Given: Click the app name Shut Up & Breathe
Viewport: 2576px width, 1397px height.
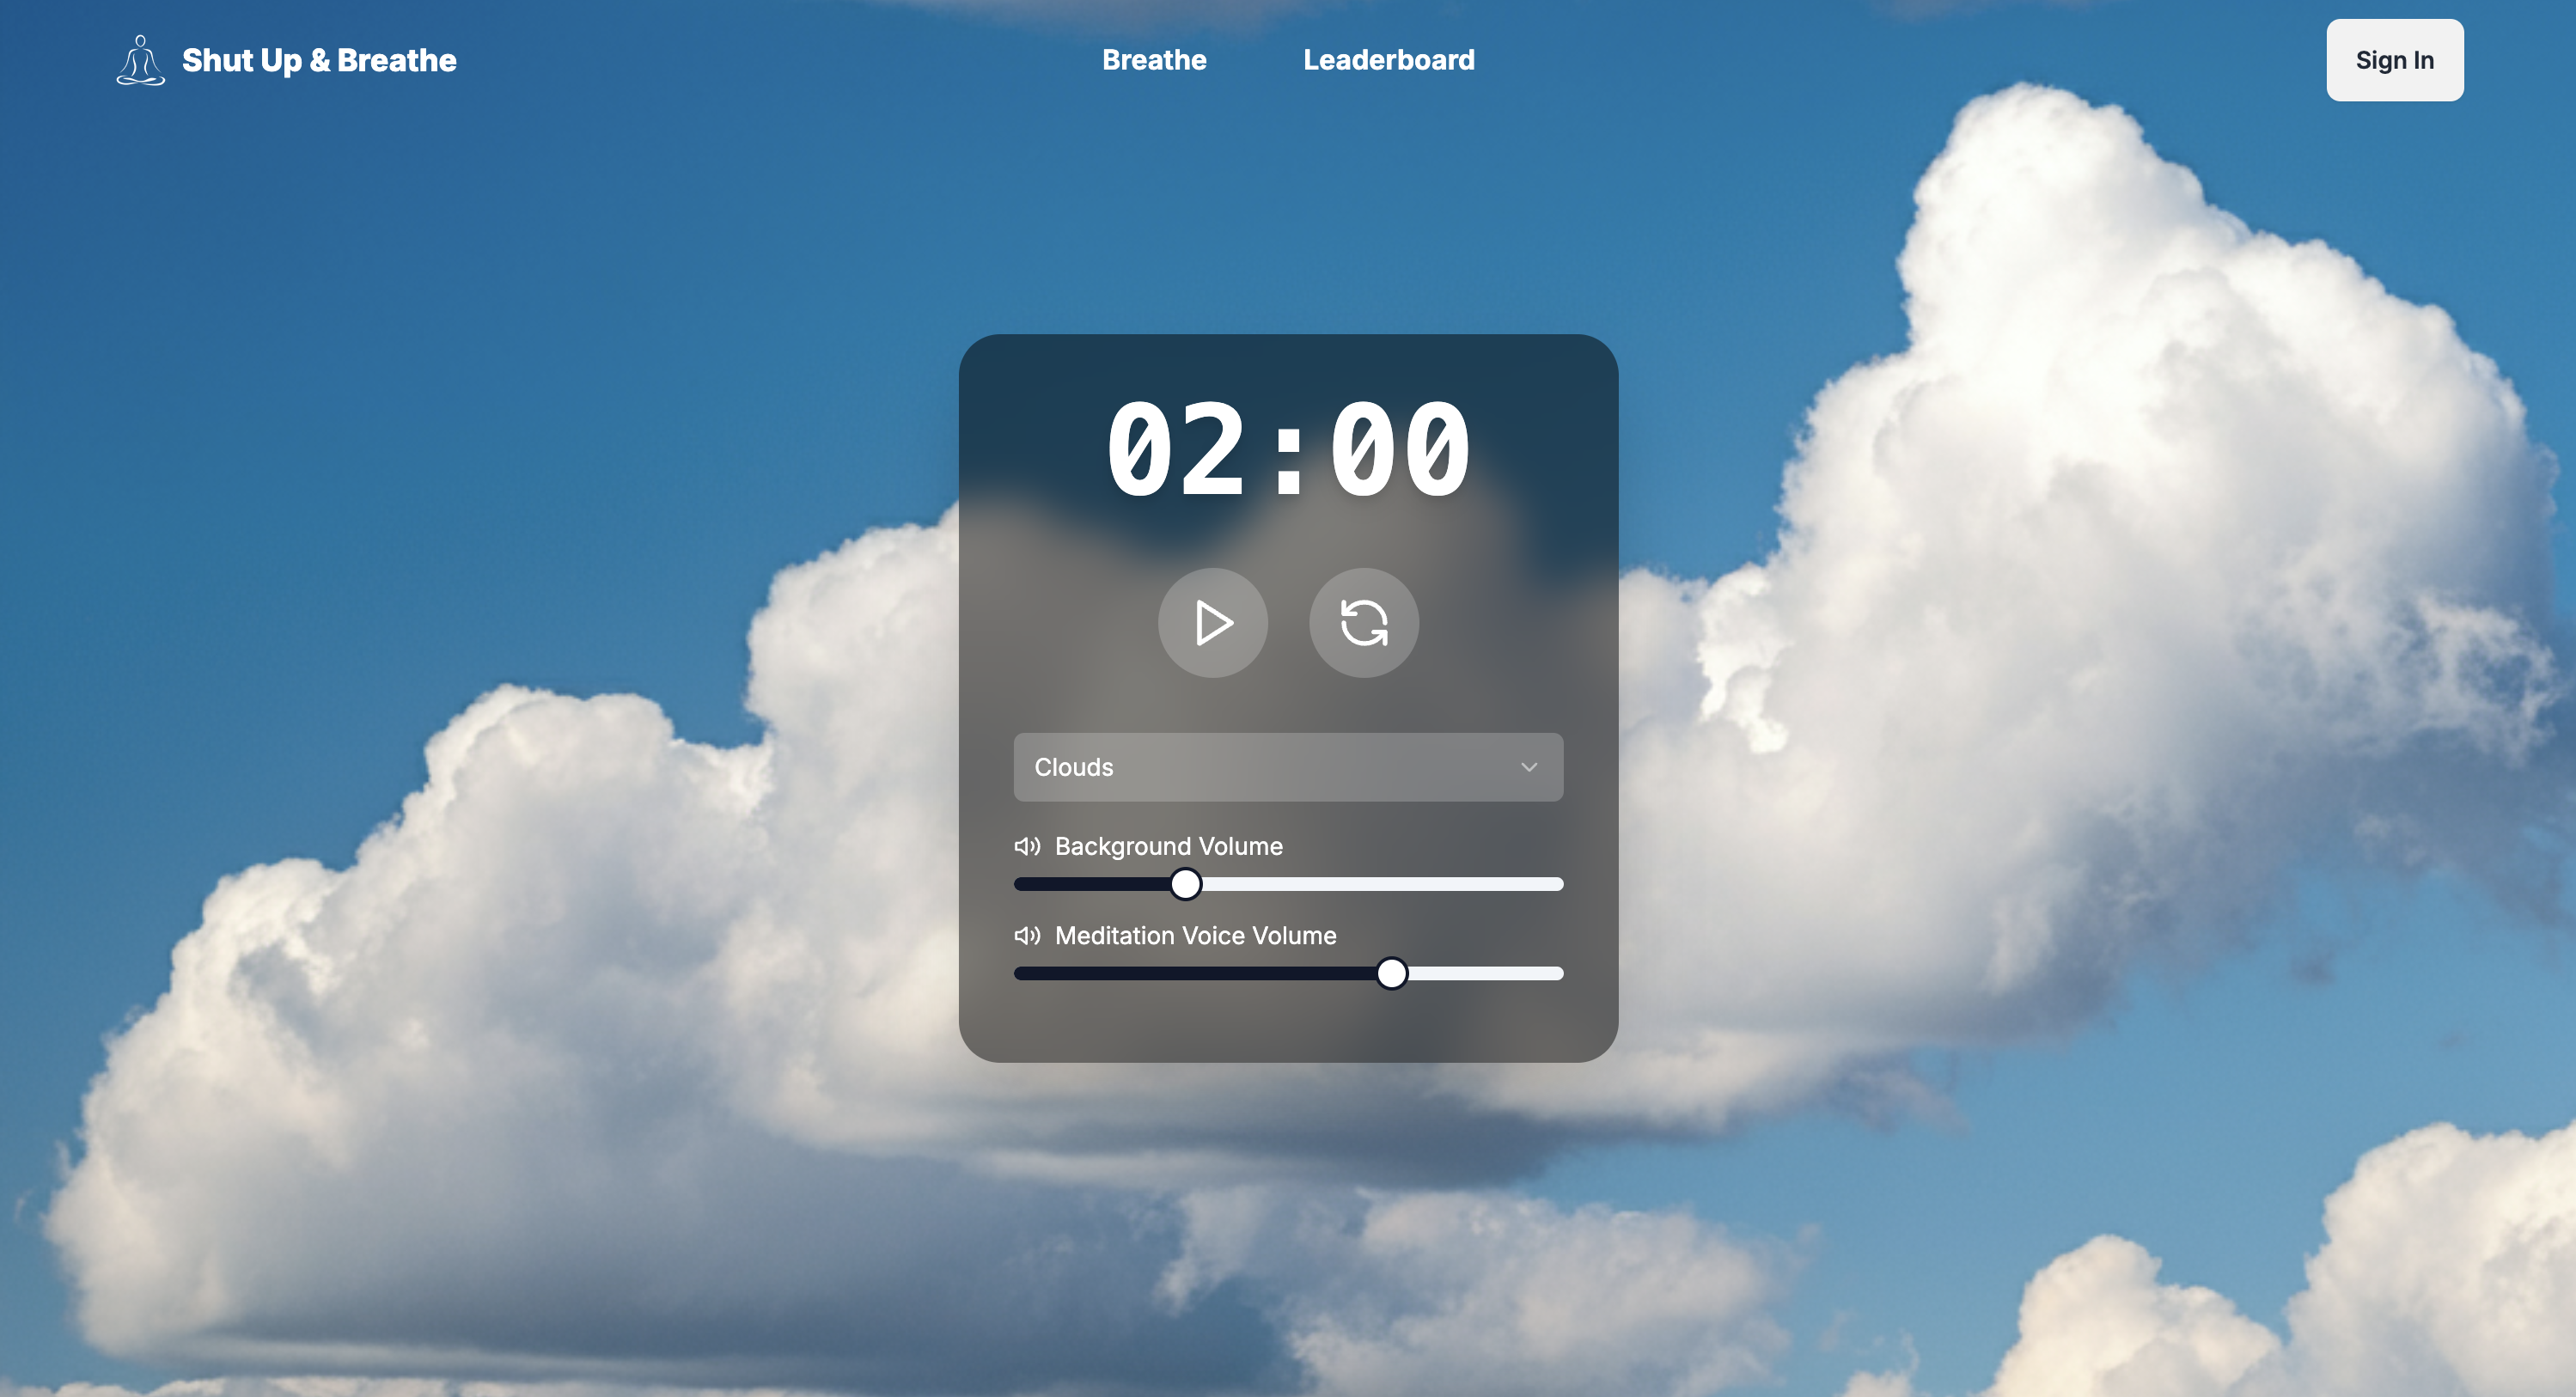Looking at the screenshot, I should [x=318, y=60].
